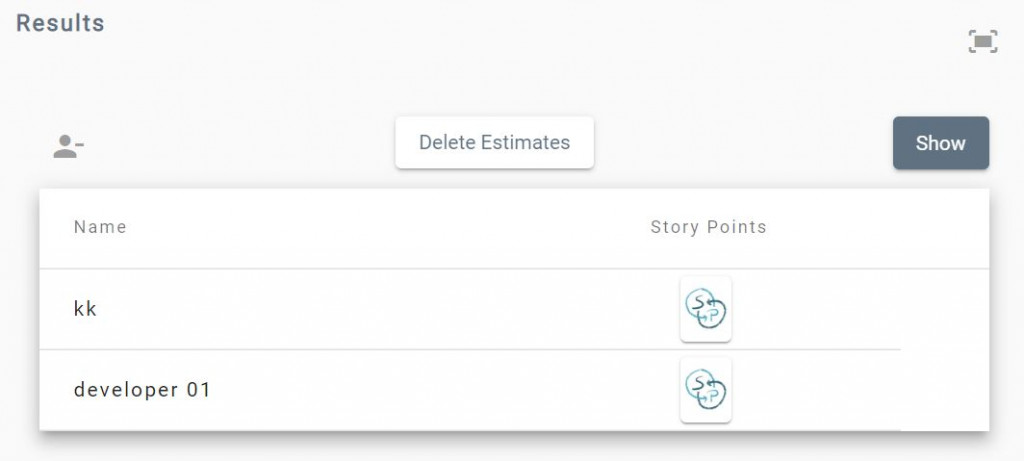The height and width of the screenshot is (461, 1024).
Task: Expand the Results panel to fullscreen
Action: pyautogui.click(x=983, y=41)
